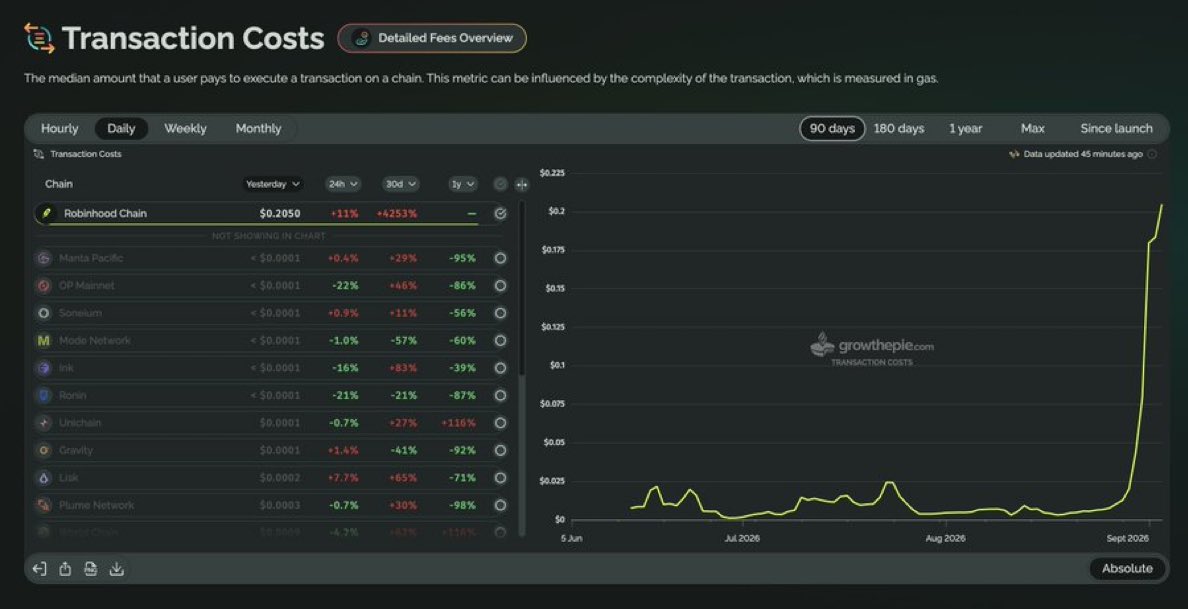Click the Mode Network row name
The width and height of the screenshot is (1188, 609).
[95, 341]
